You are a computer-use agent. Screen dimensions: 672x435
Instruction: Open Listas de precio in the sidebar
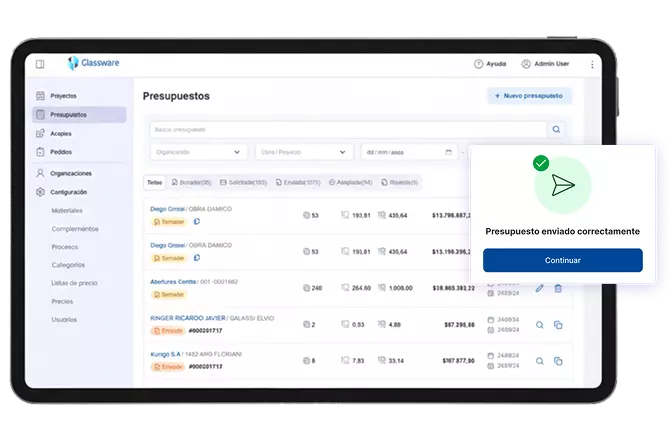pyautogui.click(x=74, y=284)
